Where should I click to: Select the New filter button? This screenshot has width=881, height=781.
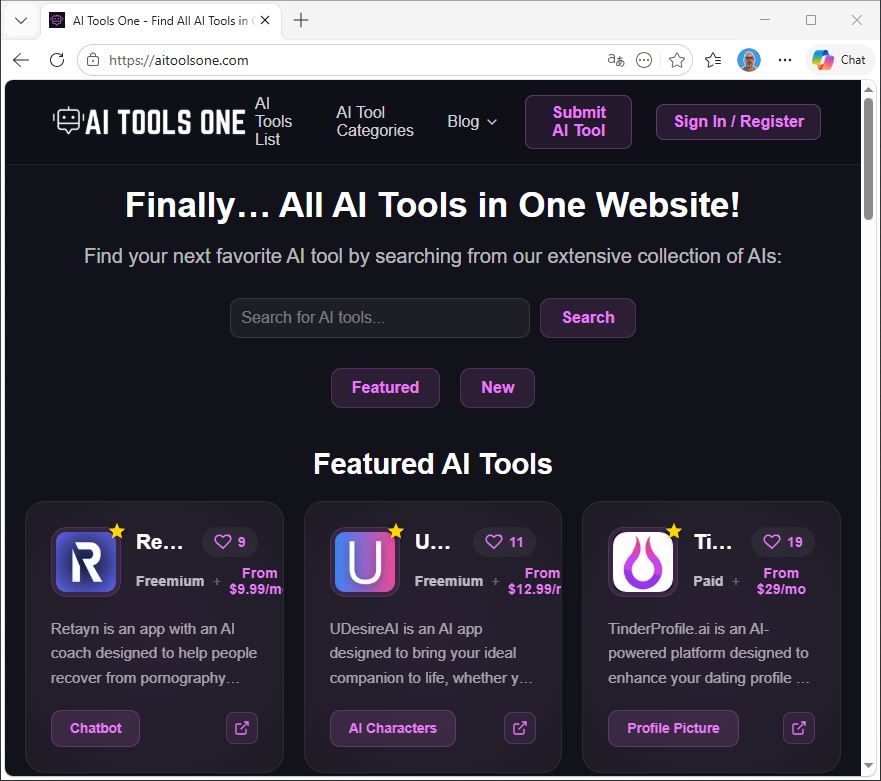tap(497, 388)
